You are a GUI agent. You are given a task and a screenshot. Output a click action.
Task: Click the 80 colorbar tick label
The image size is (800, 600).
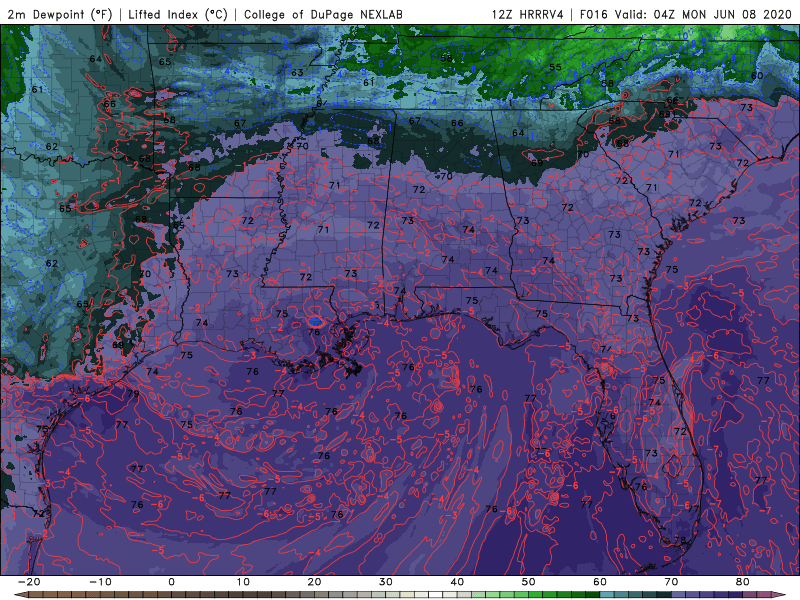click(743, 582)
